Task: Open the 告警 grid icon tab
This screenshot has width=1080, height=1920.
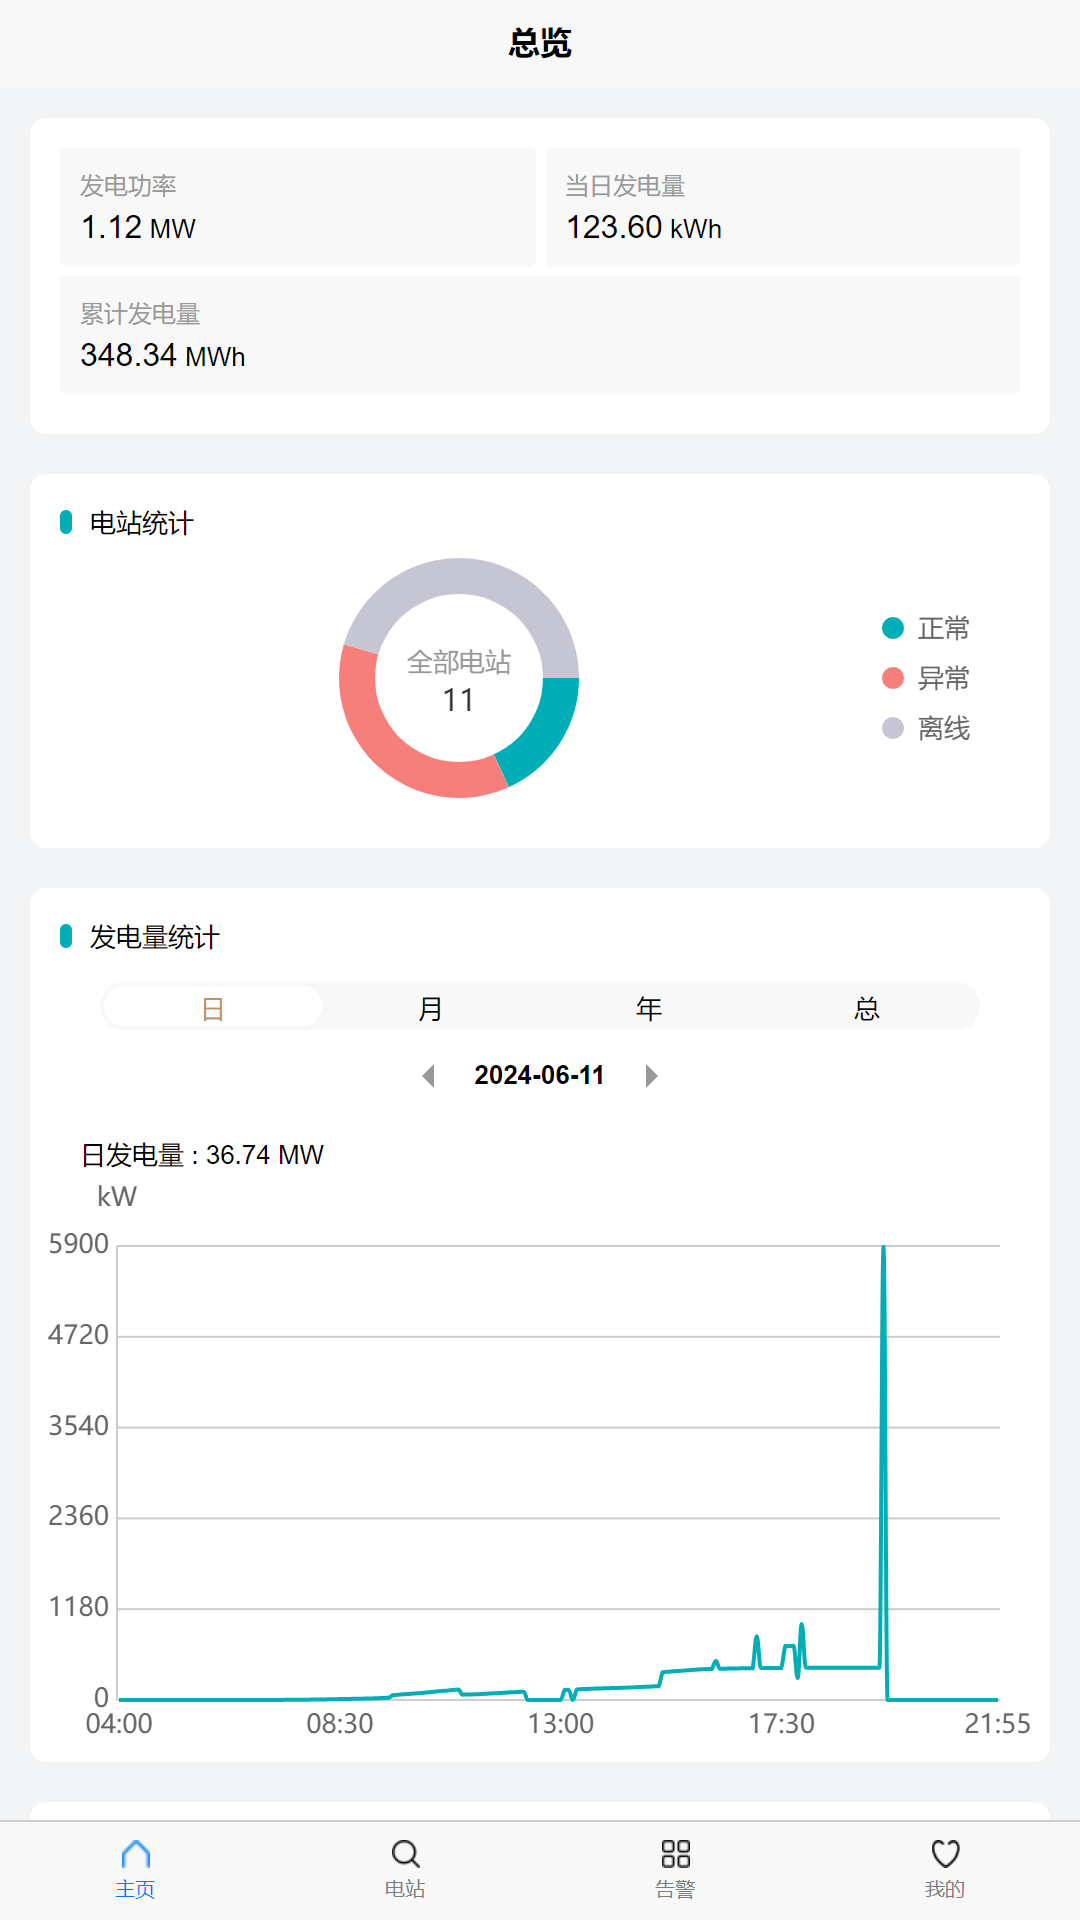Action: coord(675,1867)
